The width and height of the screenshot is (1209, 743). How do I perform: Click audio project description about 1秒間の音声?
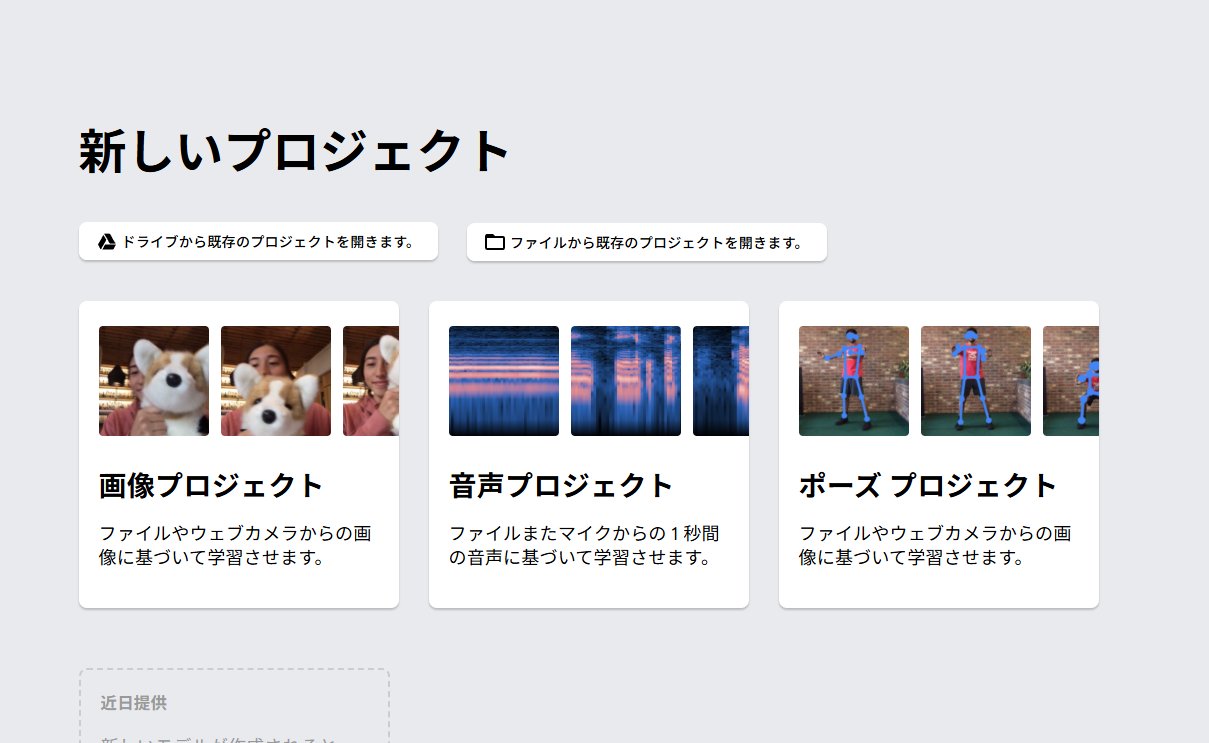584,545
